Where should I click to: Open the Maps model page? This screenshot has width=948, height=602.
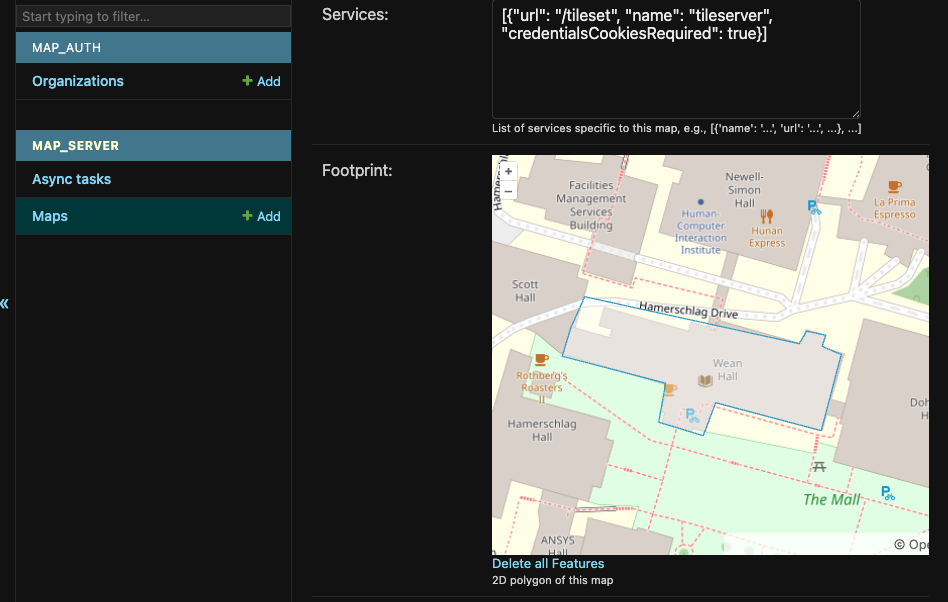[50, 216]
